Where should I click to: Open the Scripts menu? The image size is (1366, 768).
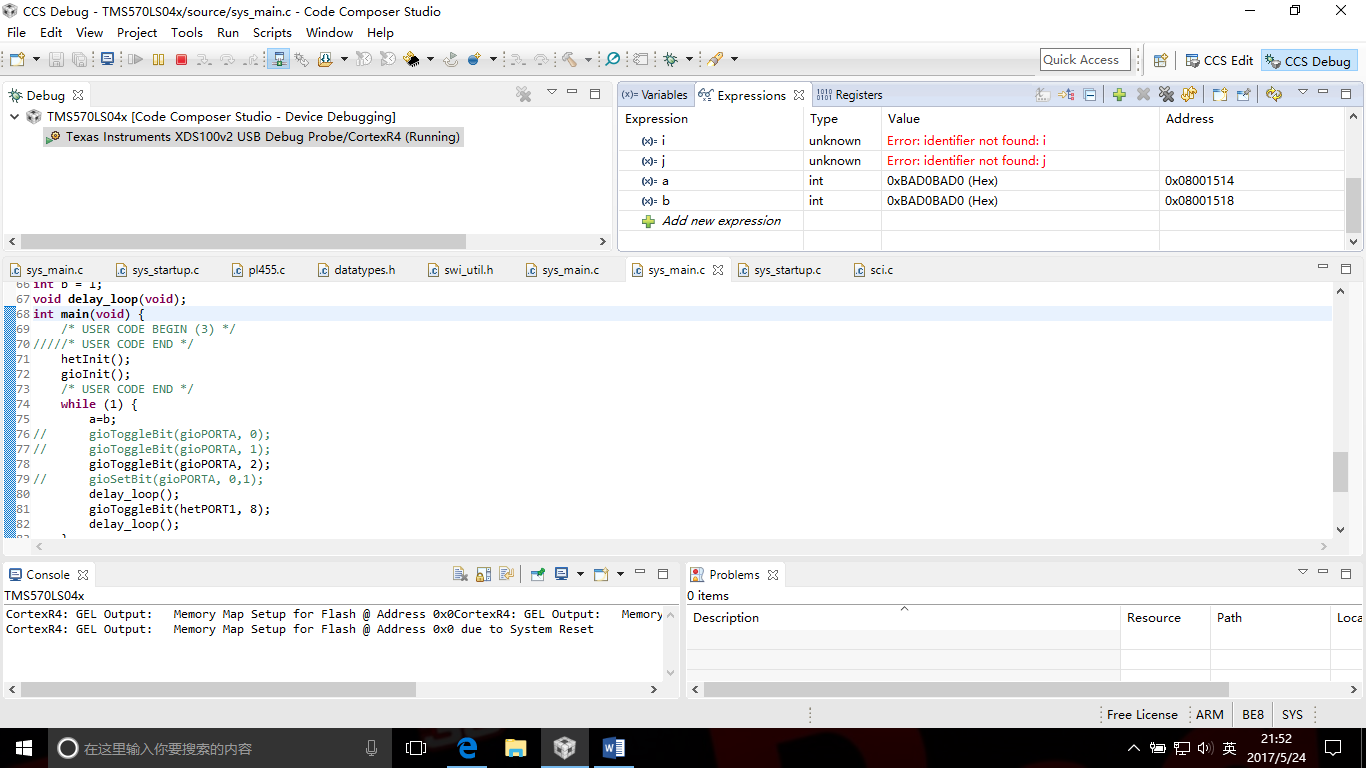click(272, 32)
